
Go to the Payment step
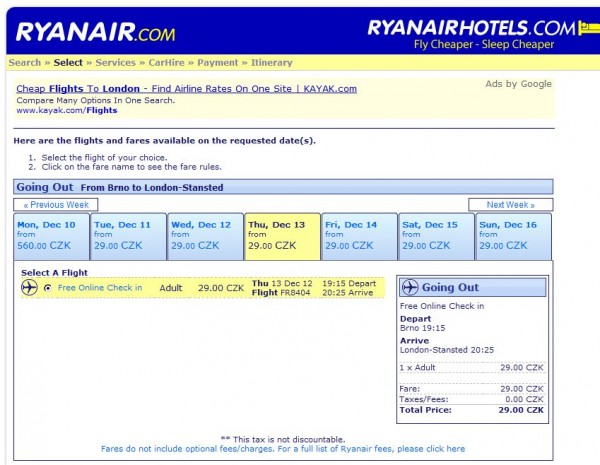point(217,62)
